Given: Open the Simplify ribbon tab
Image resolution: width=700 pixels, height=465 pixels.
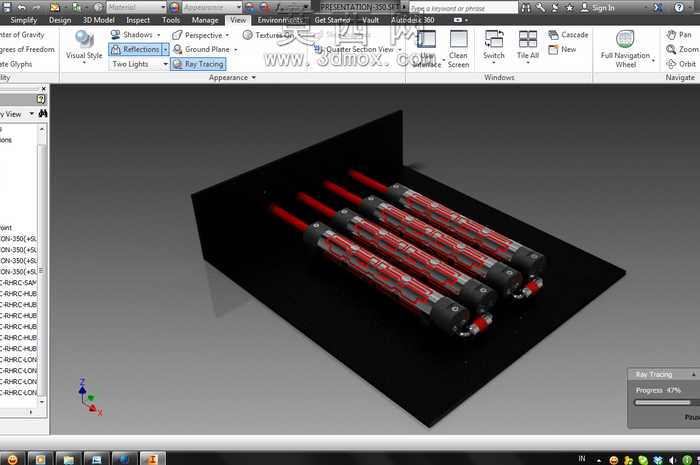Looking at the screenshot, I should click(x=24, y=20).
